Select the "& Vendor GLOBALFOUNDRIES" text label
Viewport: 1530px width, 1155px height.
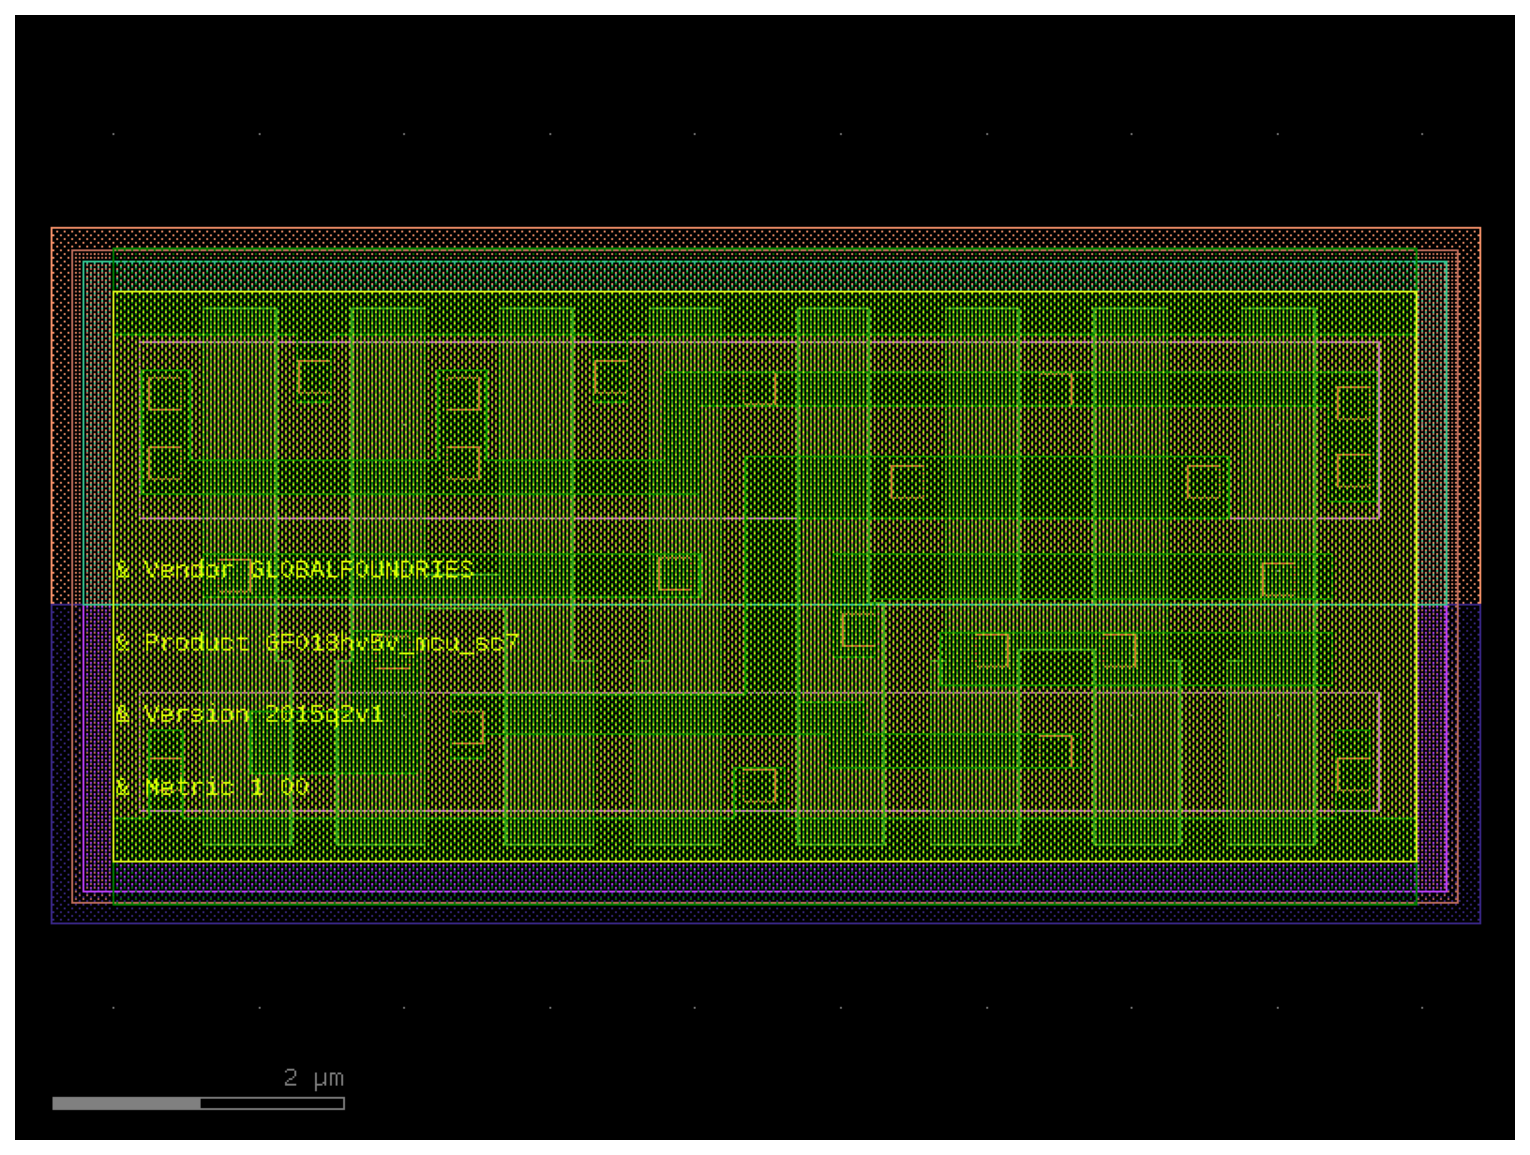click(295, 570)
